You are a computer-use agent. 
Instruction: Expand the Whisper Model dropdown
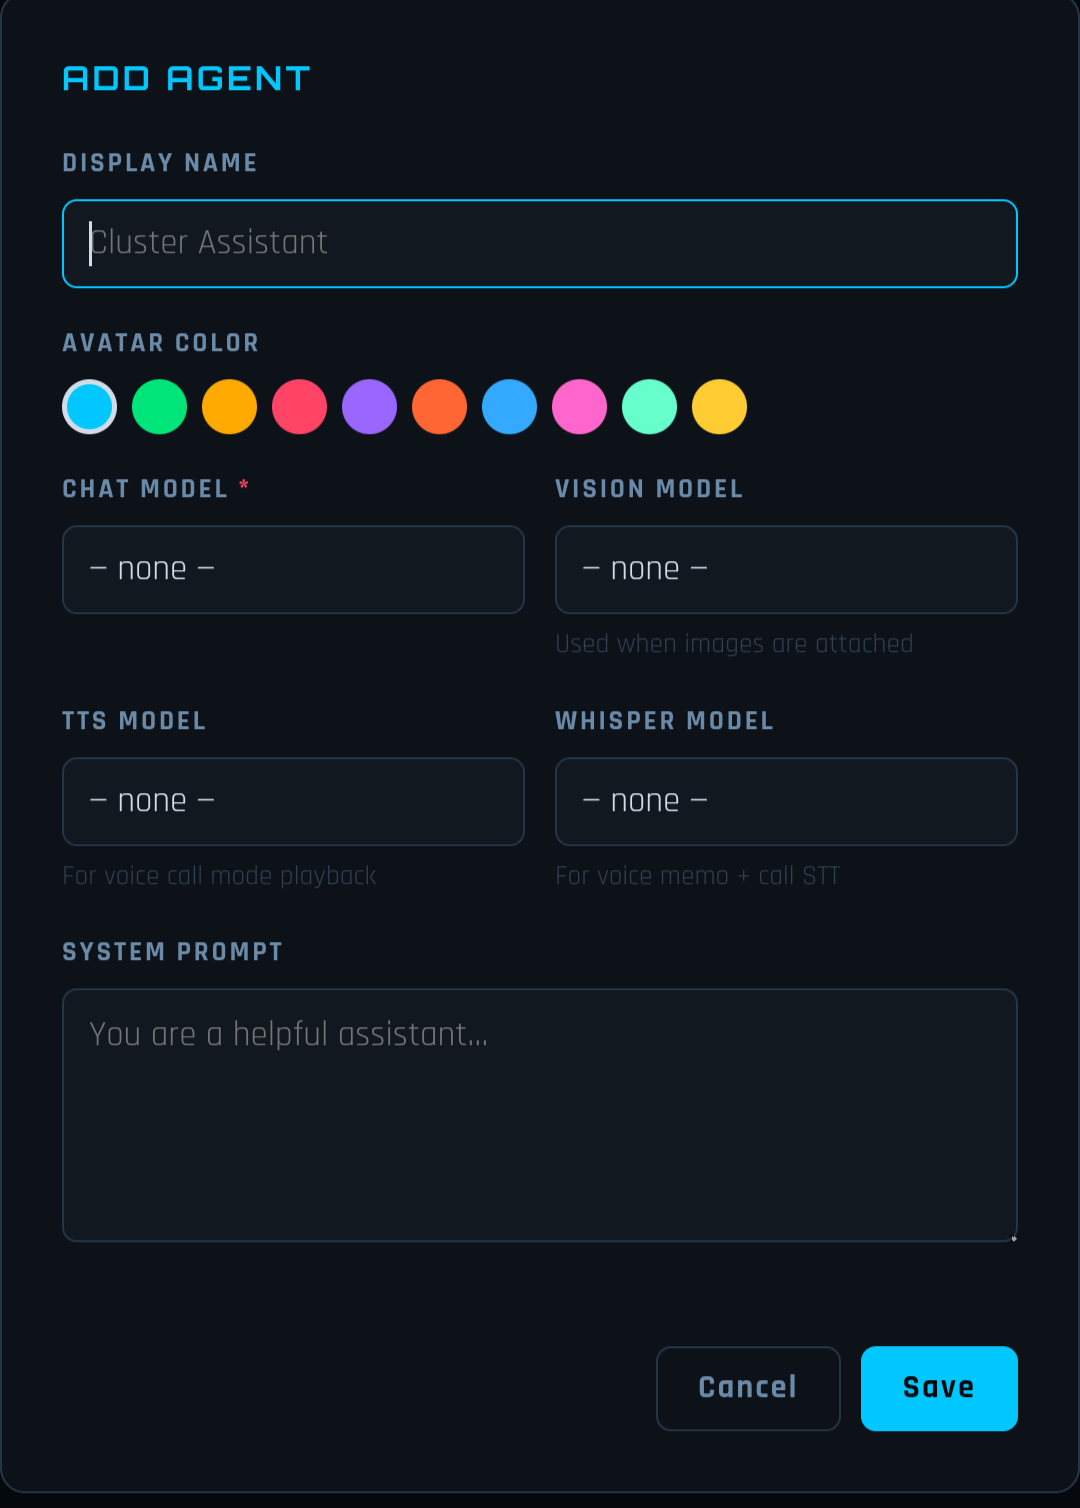pyautogui.click(x=786, y=801)
